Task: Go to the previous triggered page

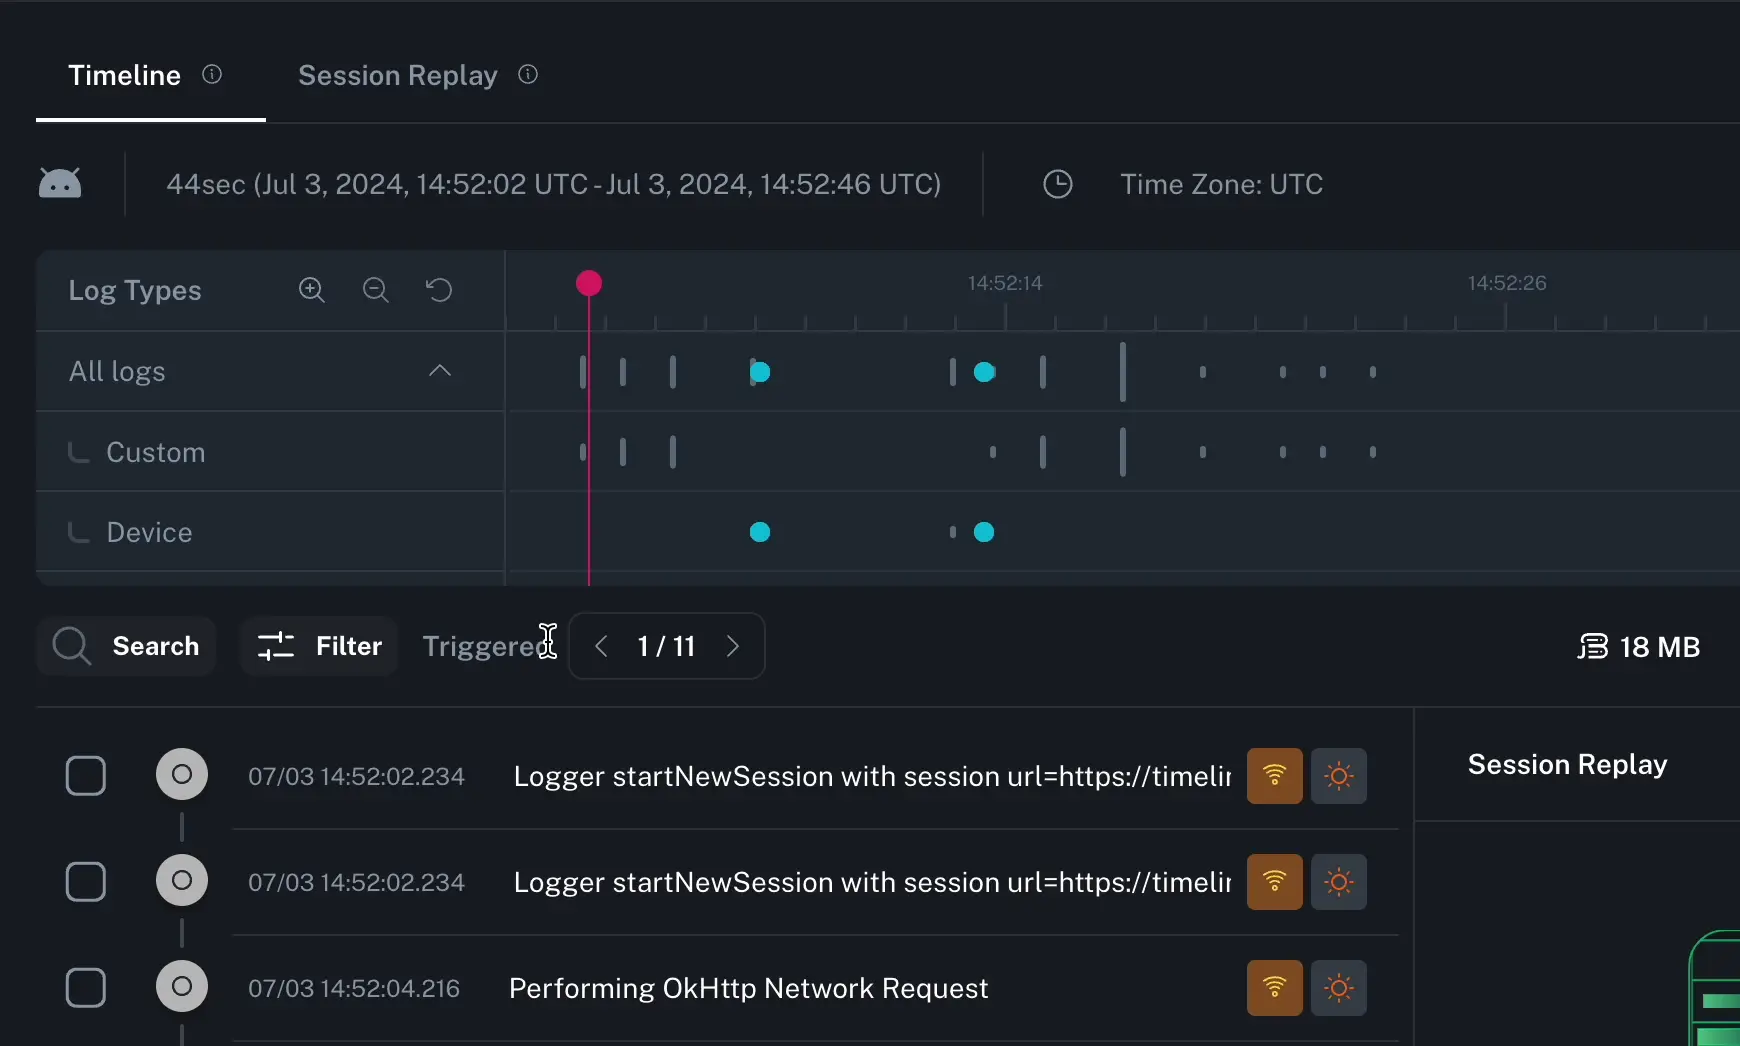Action: [x=600, y=646]
